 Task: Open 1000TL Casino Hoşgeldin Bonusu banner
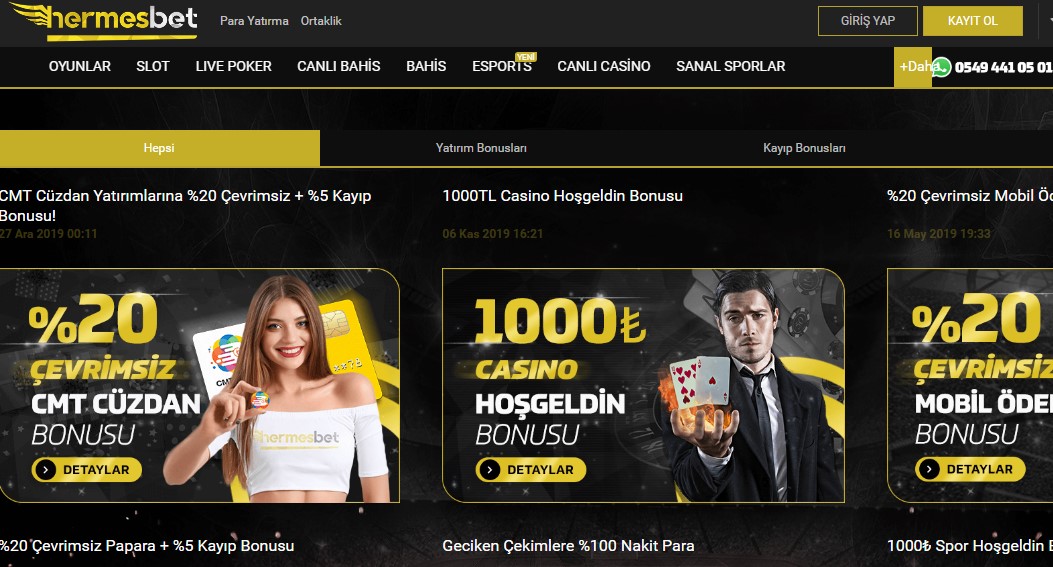(x=643, y=386)
